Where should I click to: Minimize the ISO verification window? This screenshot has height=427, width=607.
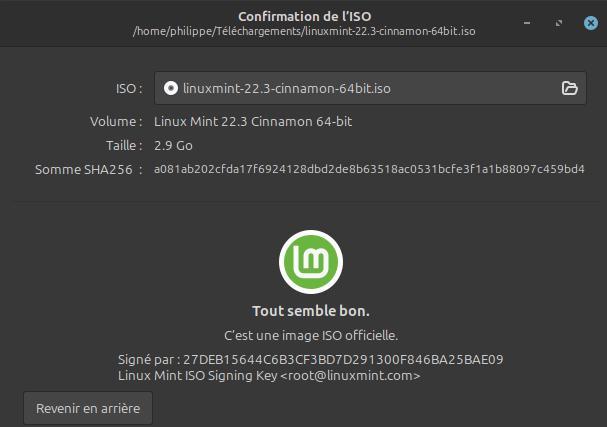pos(527,23)
